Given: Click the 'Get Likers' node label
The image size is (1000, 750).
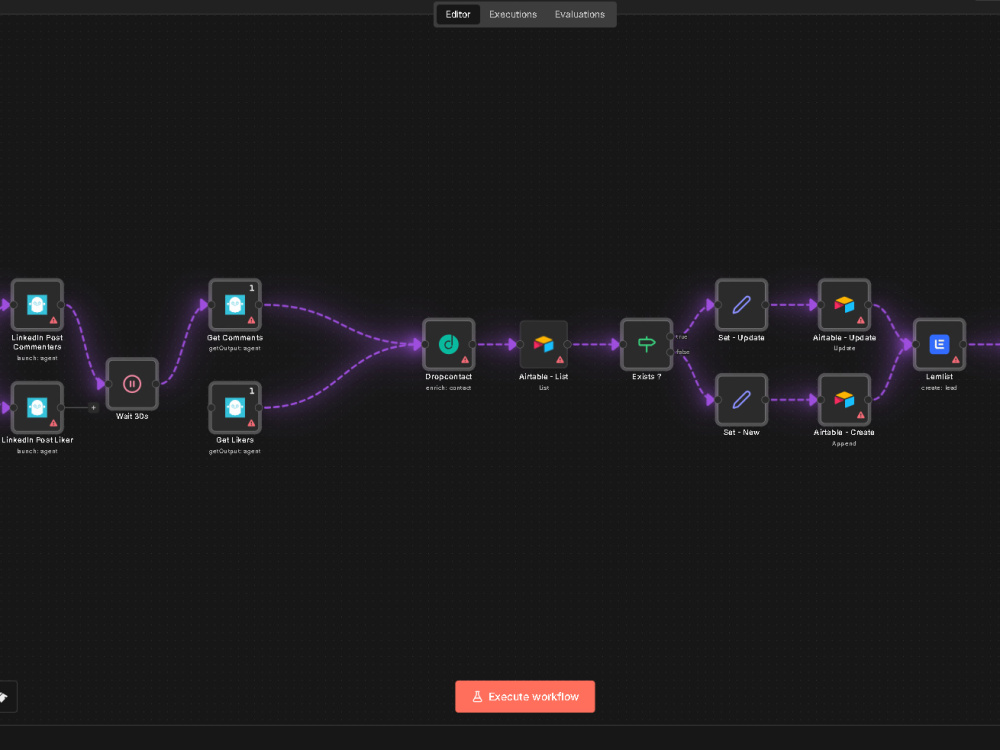Looking at the screenshot, I should click(x=235, y=440).
